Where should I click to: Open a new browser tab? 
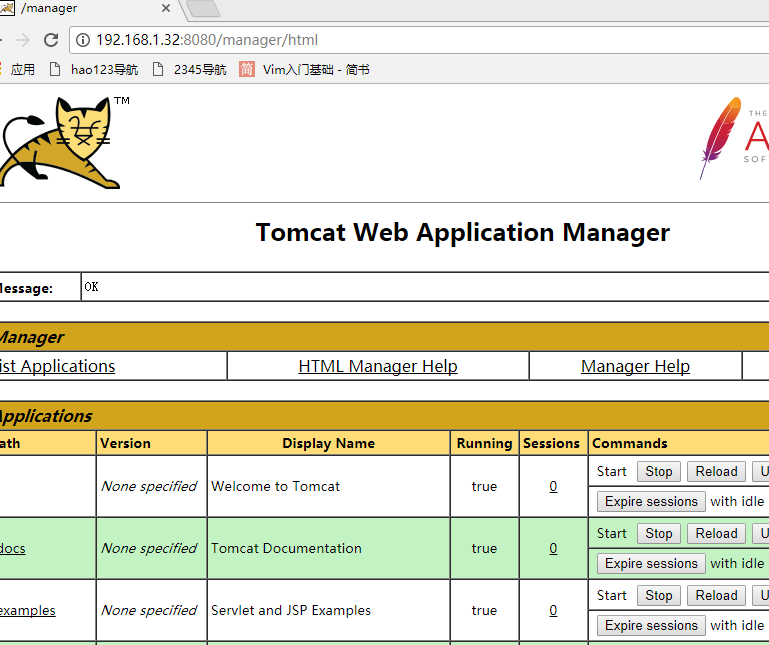(203, 8)
